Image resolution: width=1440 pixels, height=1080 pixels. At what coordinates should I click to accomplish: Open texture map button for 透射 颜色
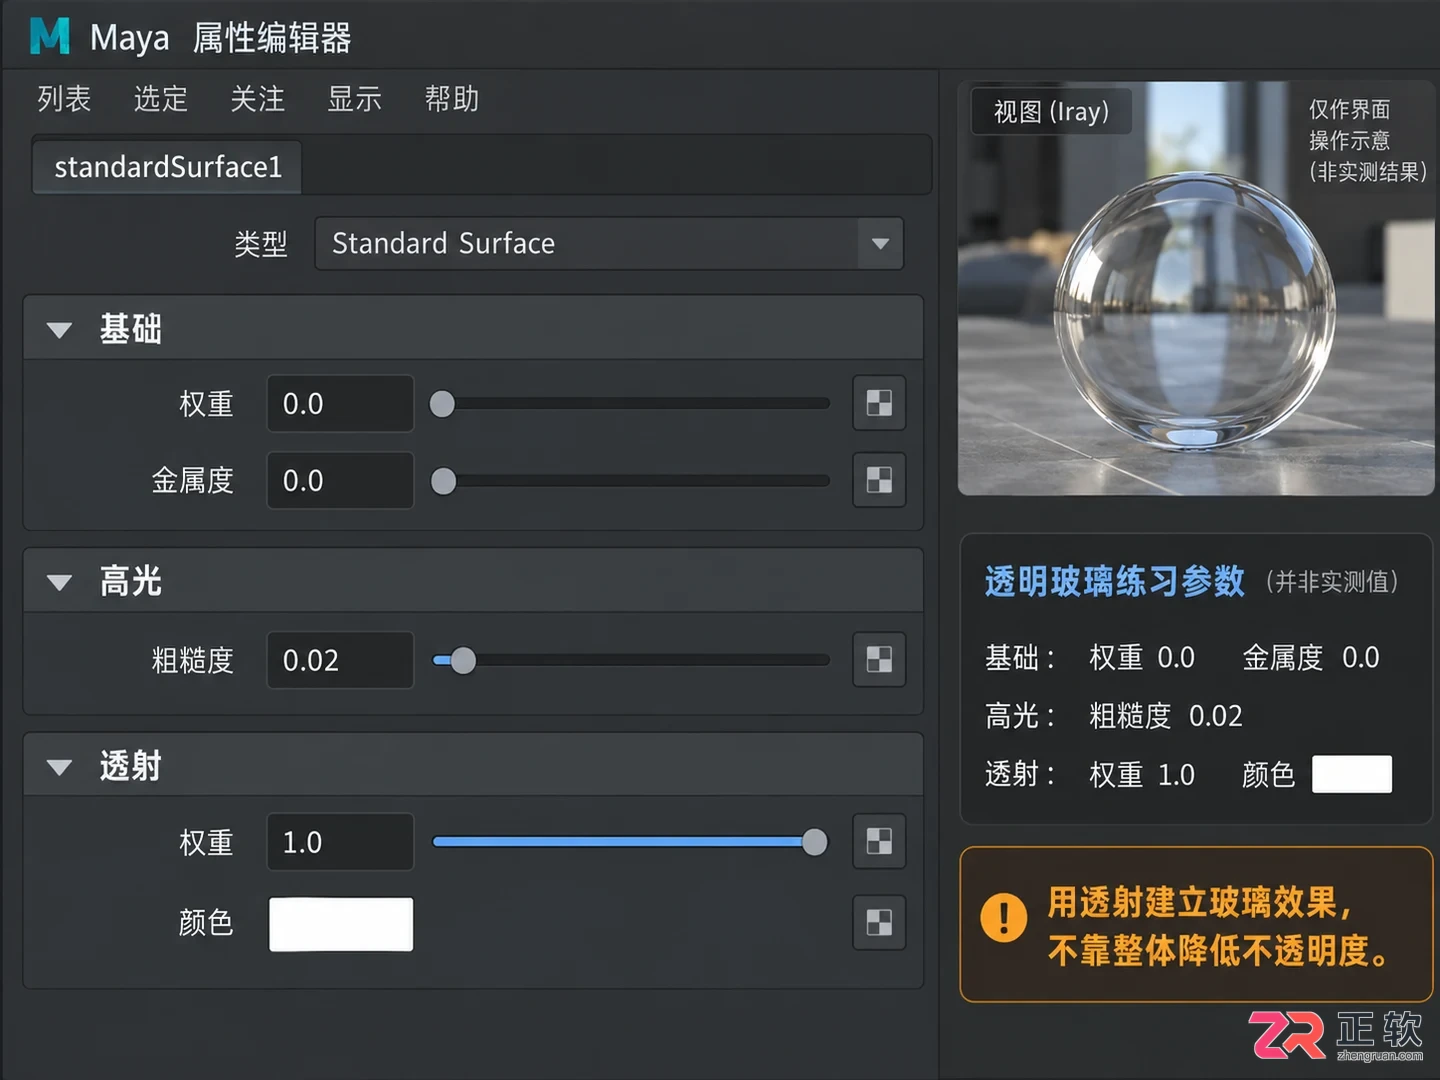click(879, 922)
